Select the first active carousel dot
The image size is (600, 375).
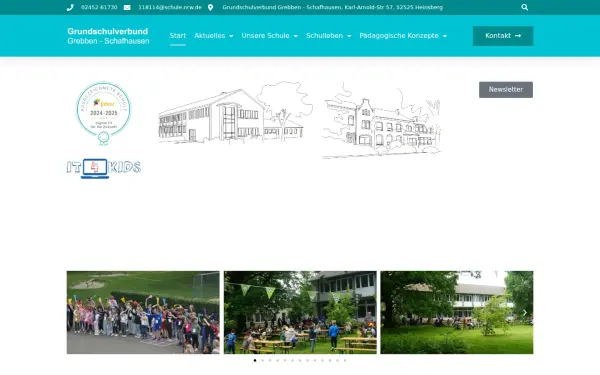255,360
